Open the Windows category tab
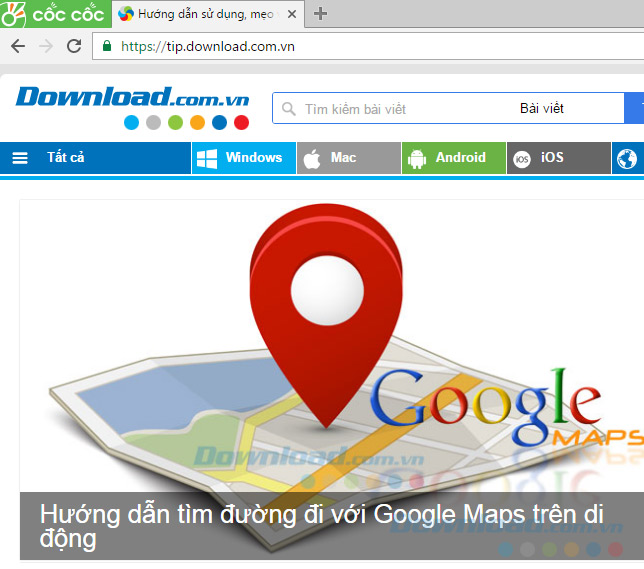The width and height of the screenshot is (644, 569). [x=244, y=158]
